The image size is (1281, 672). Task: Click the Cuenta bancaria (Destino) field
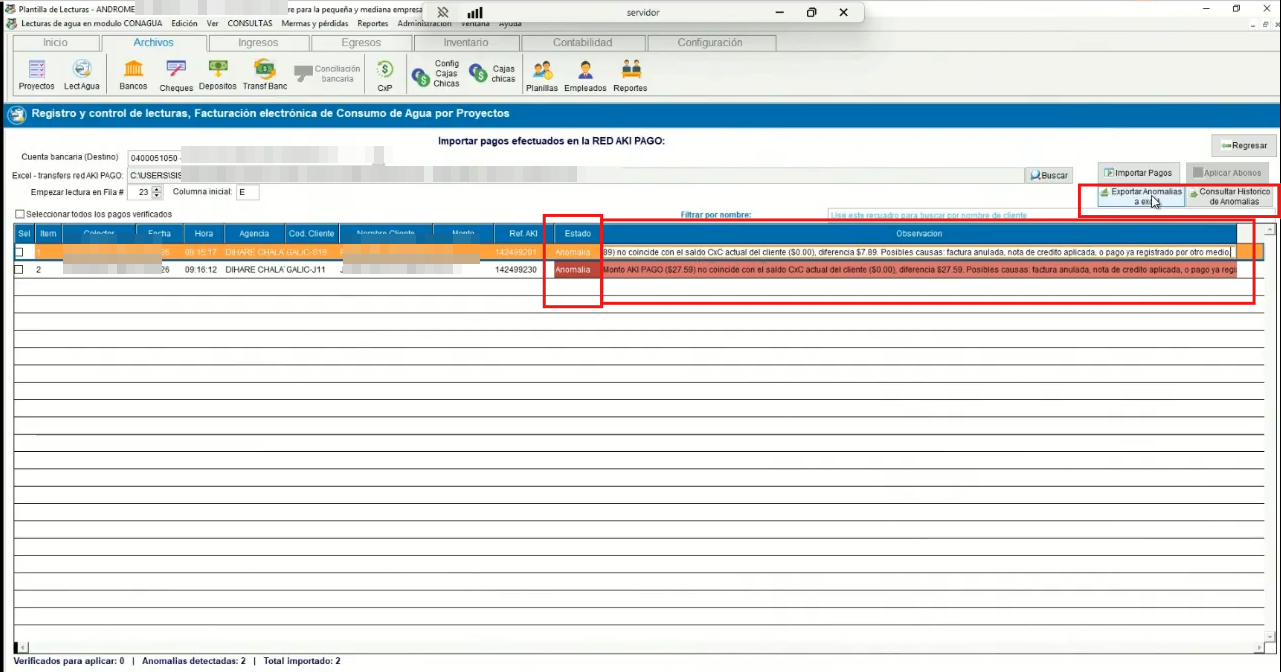click(x=256, y=158)
